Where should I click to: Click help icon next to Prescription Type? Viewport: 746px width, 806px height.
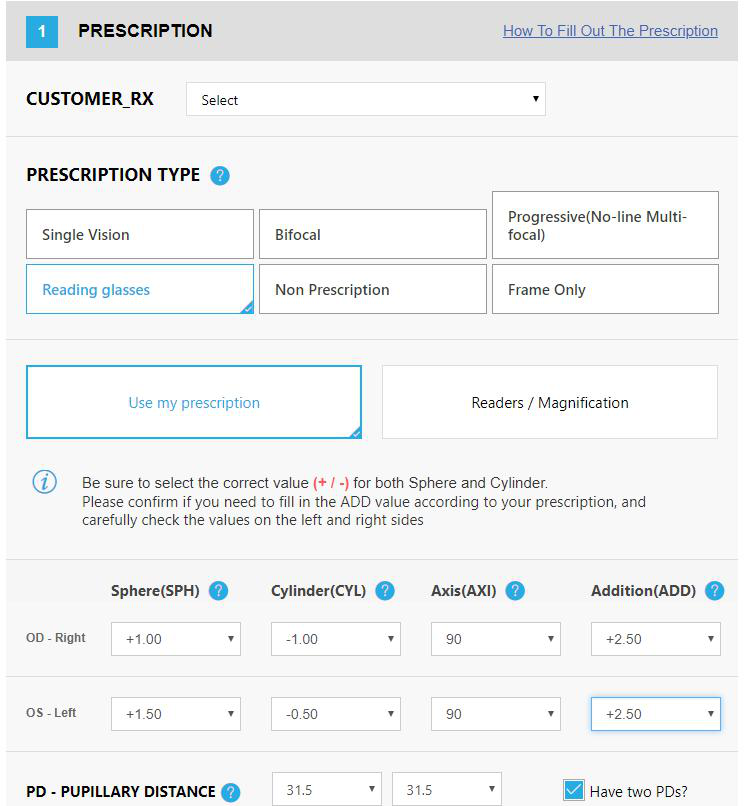220,176
